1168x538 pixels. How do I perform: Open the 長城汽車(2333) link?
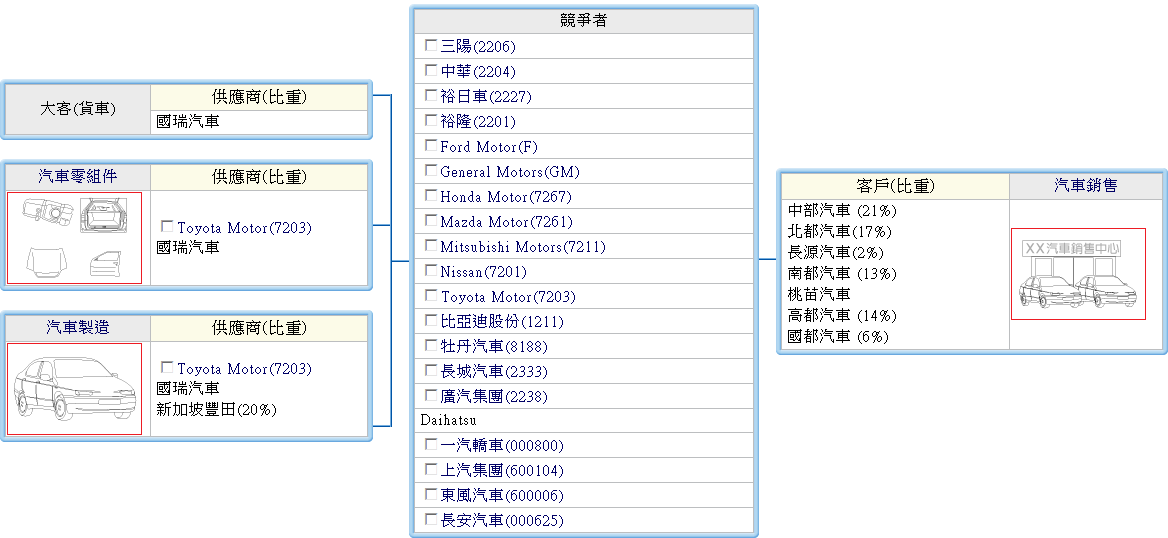pos(494,372)
